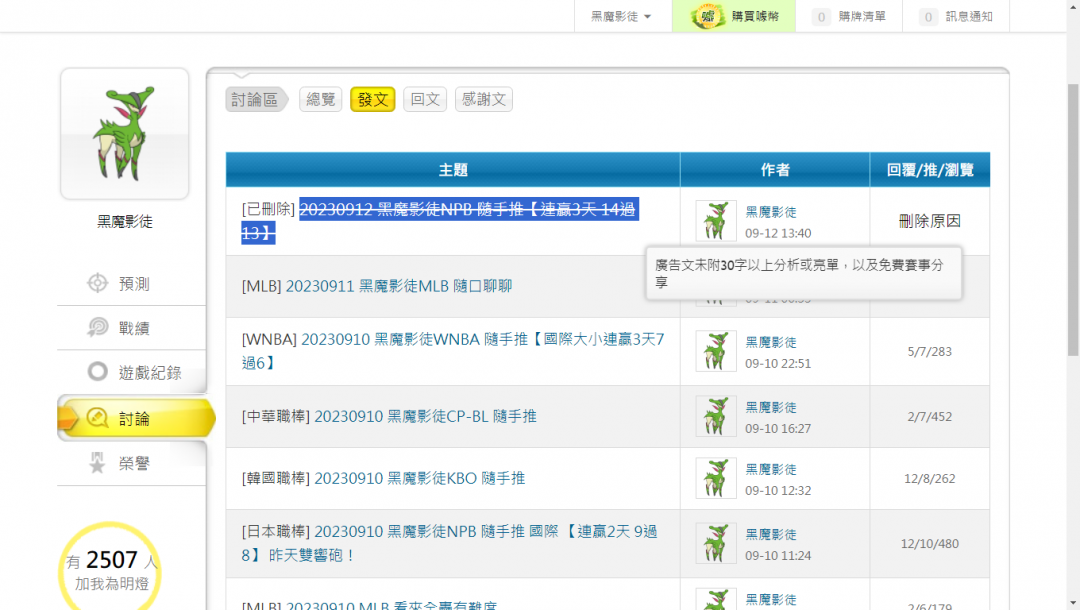Click the 12/8/262 stats cell
Image resolution: width=1080 pixels, height=610 pixels.
930,478
